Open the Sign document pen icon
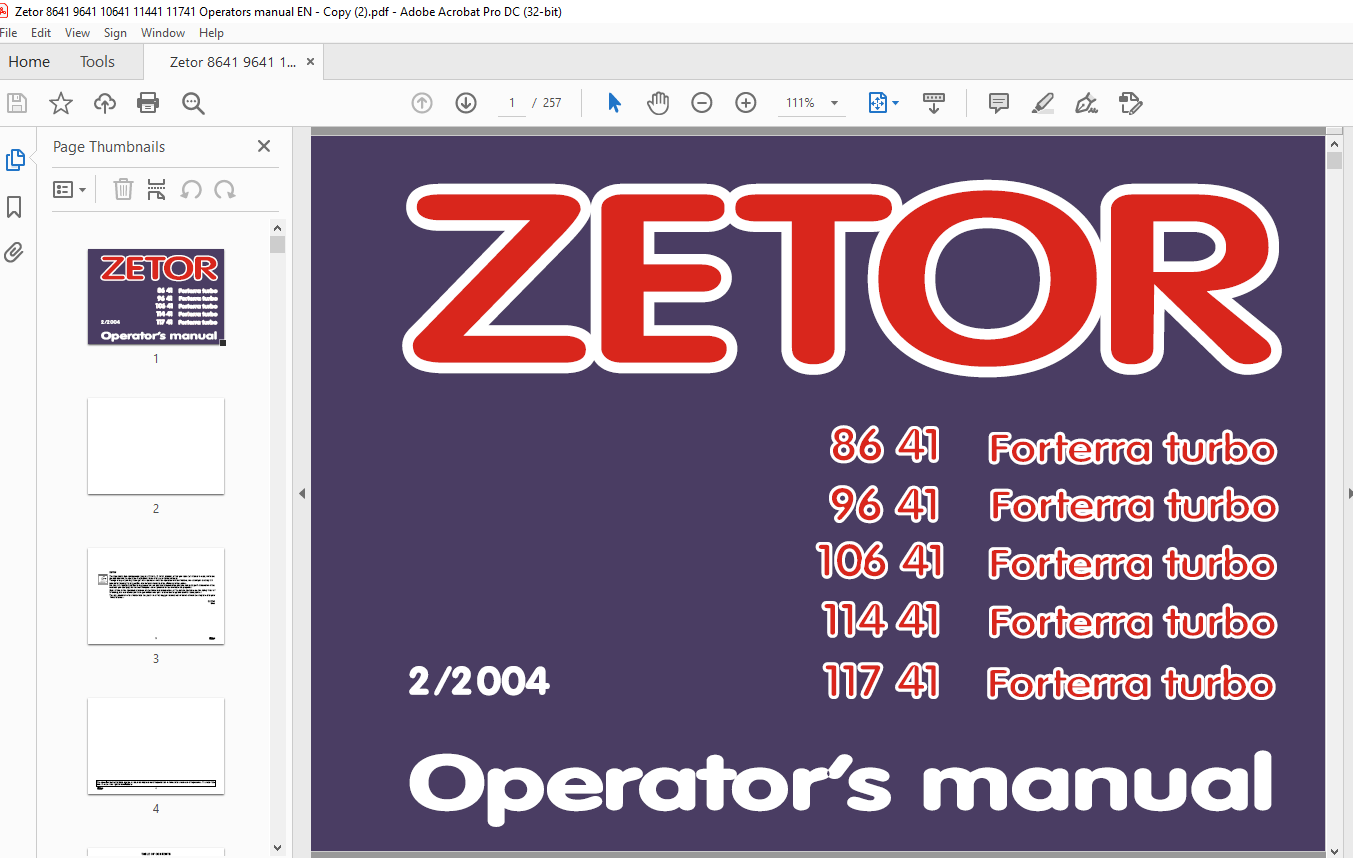Viewport: 1353px width, 858px height. tap(1086, 103)
